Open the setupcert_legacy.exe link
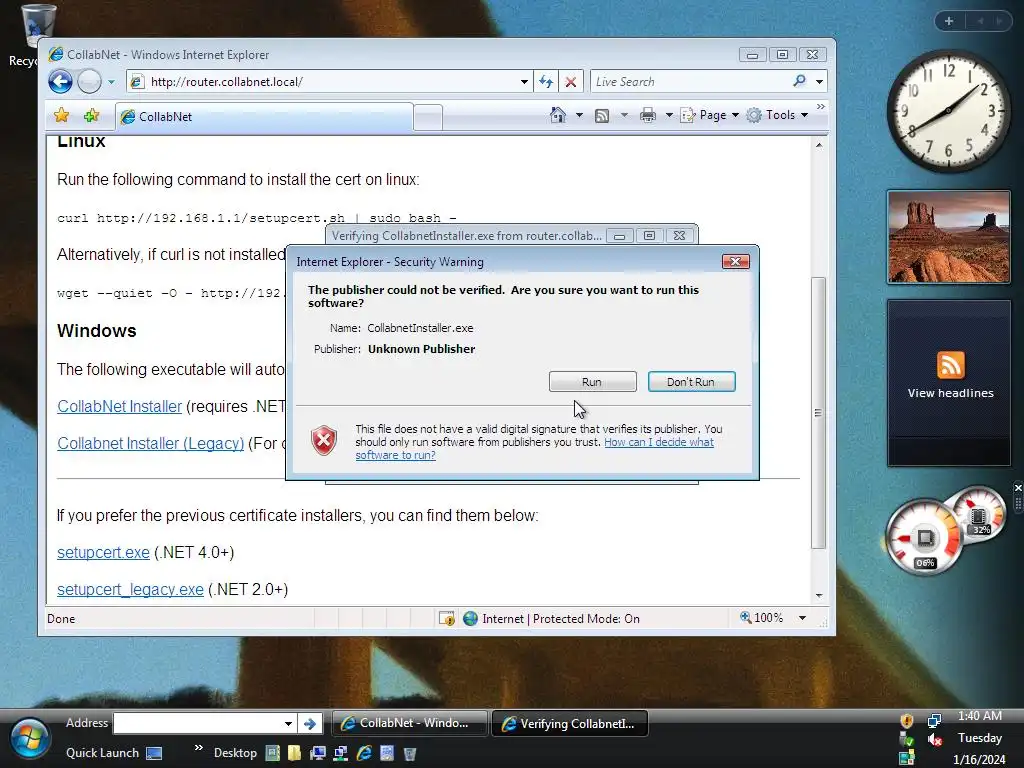 coord(131,590)
